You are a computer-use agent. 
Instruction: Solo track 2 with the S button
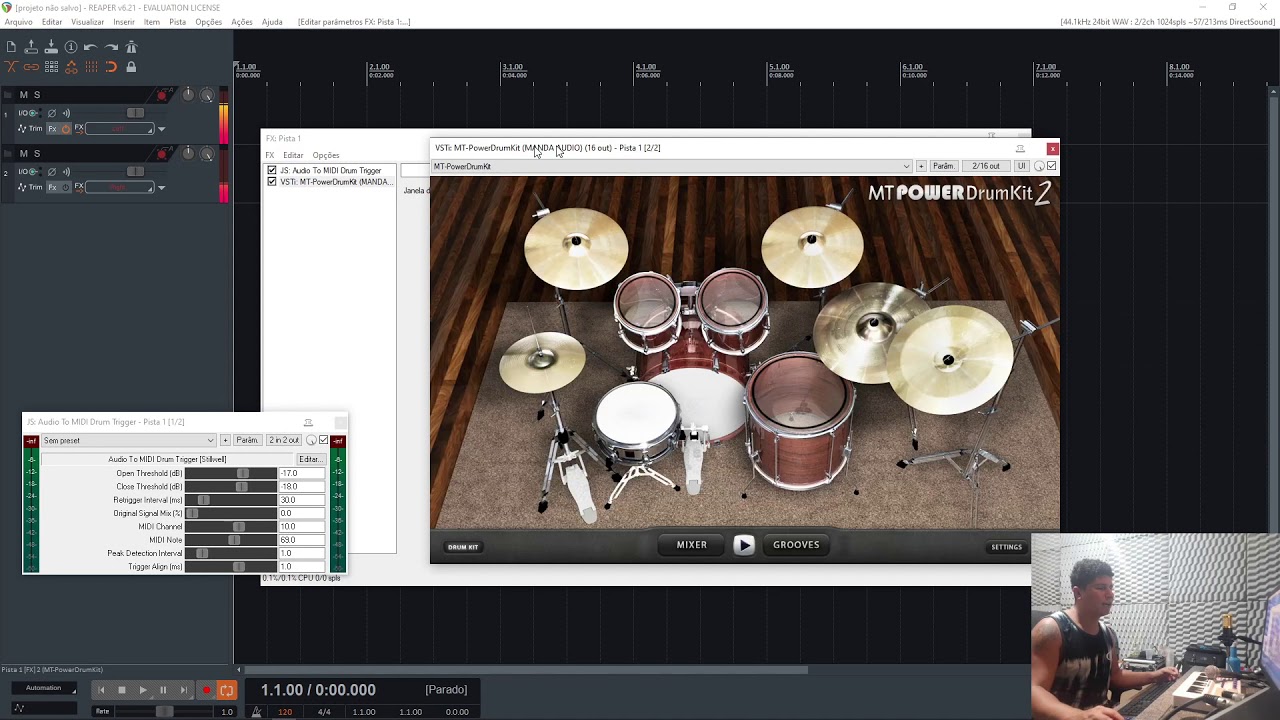click(x=37, y=153)
